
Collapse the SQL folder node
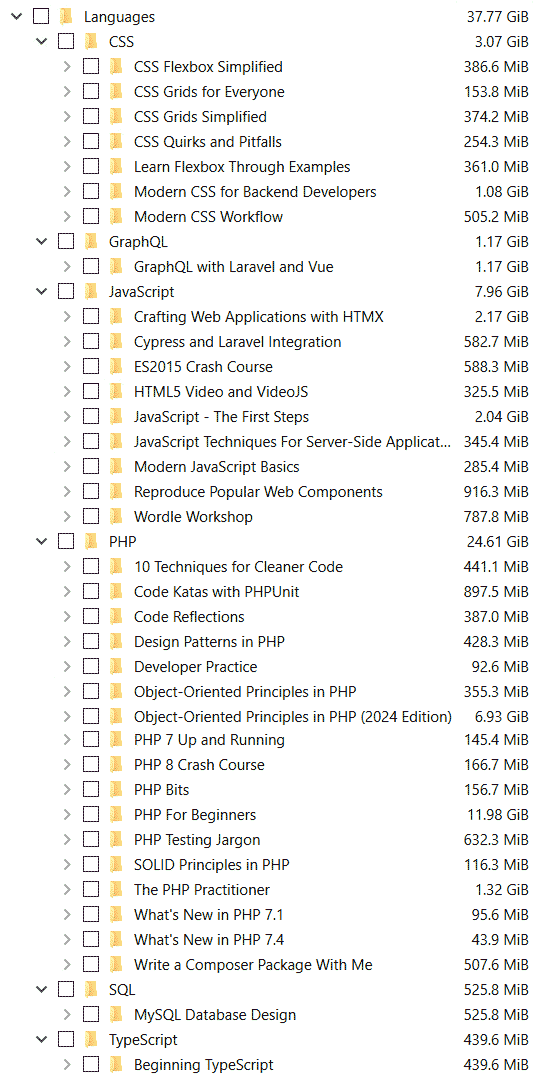(x=41, y=990)
